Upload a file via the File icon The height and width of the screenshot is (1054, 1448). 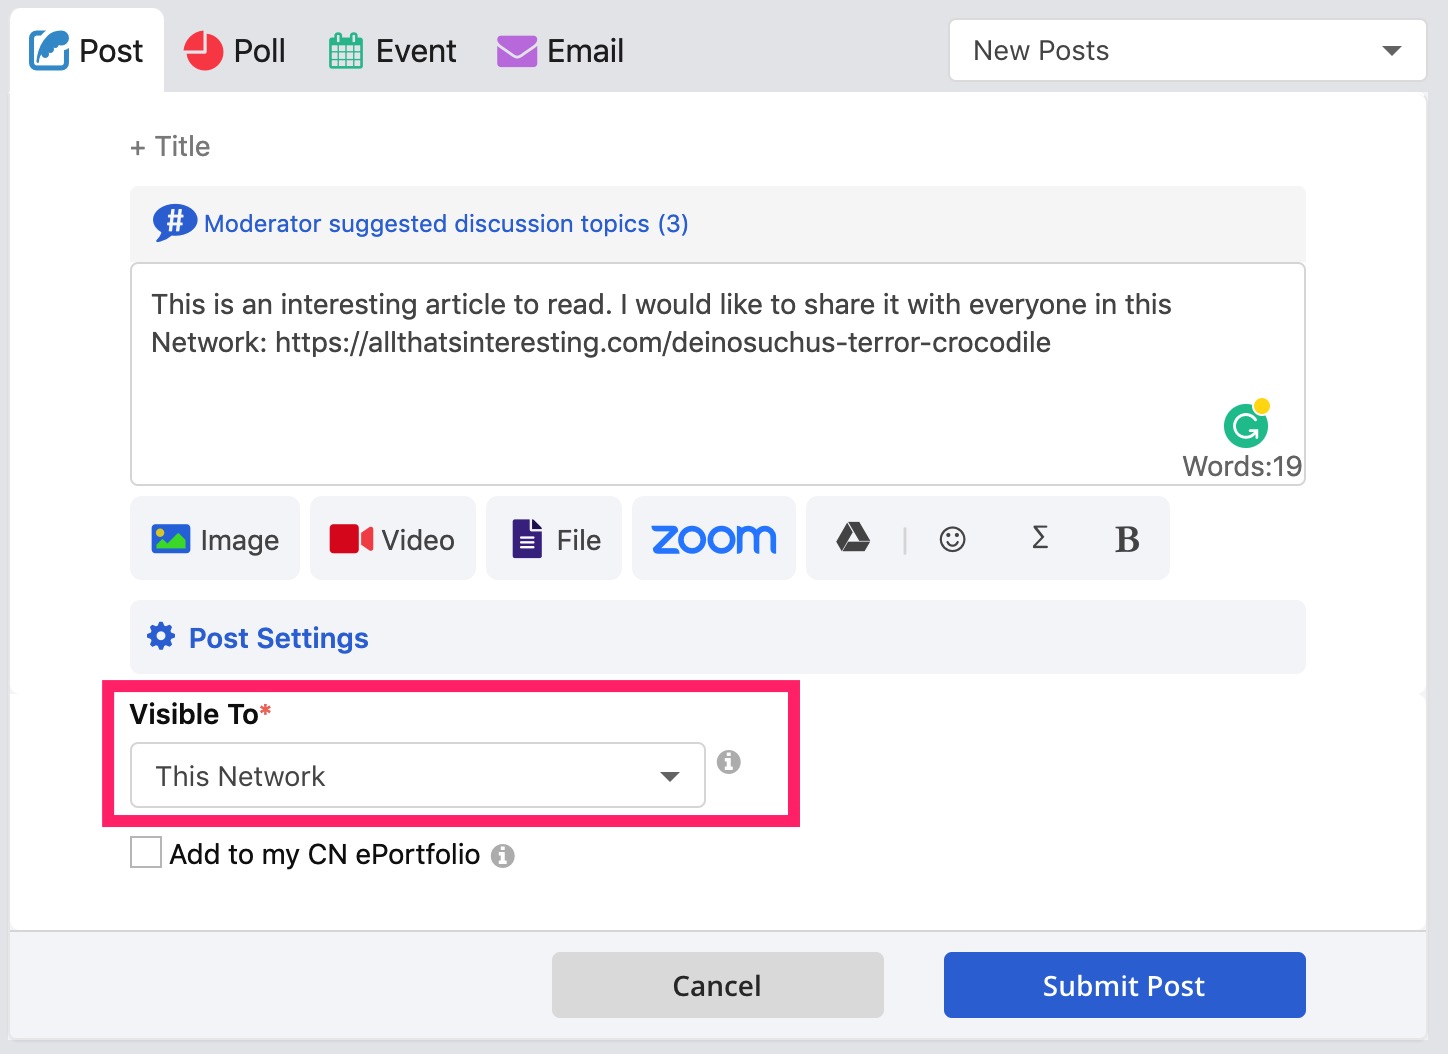coord(553,538)
